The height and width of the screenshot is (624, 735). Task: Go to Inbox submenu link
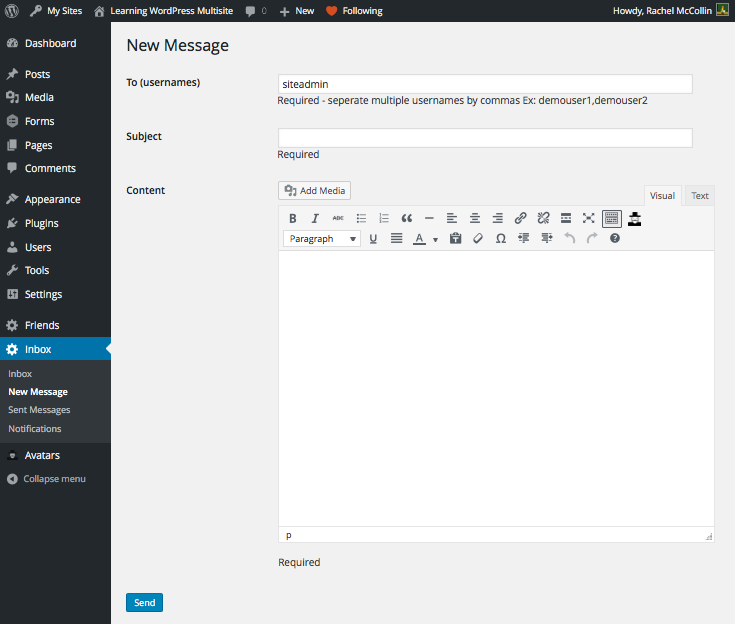click(20, 374)
